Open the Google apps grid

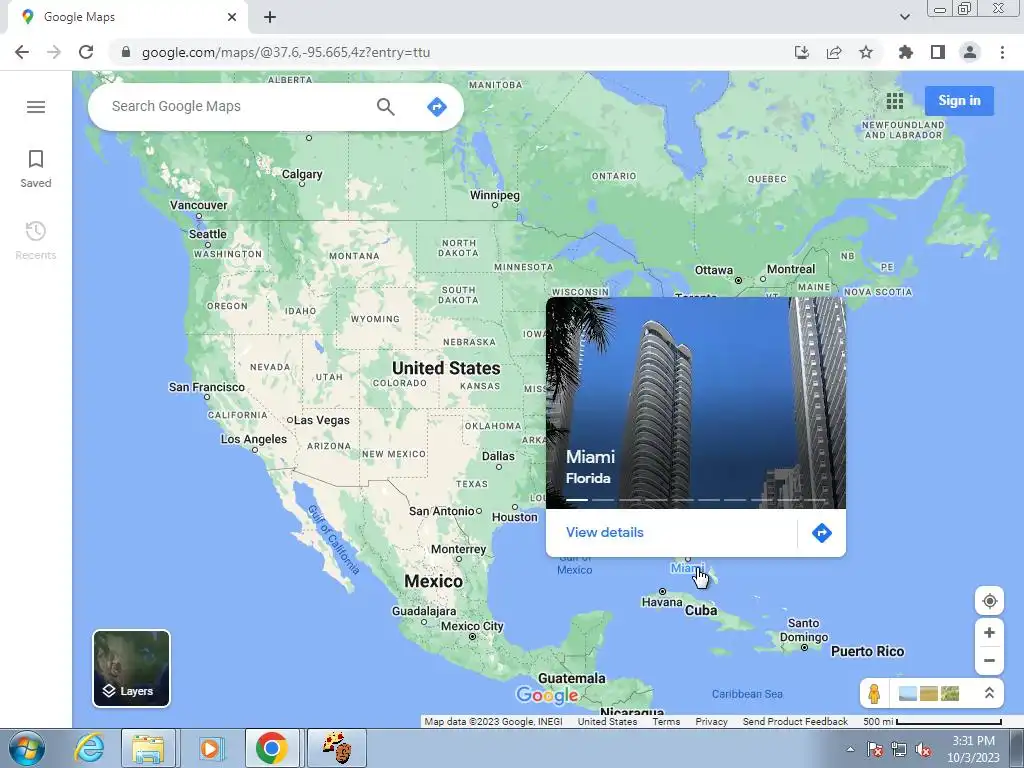tap(895, 101)
